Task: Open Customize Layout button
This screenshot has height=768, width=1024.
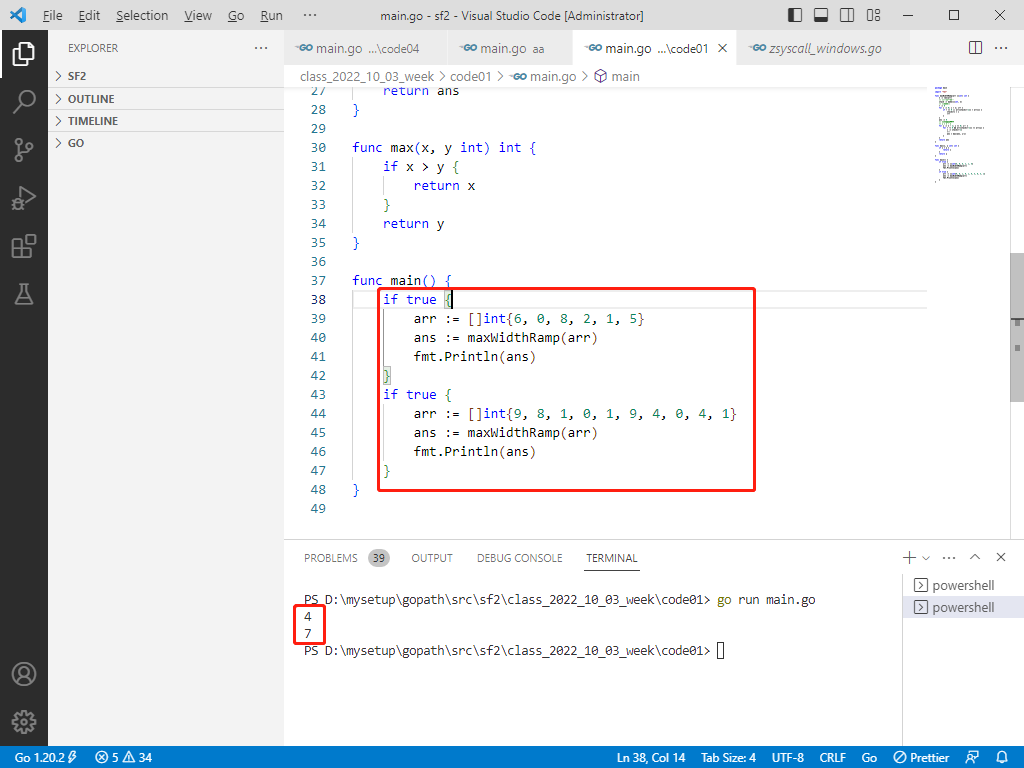Action: [873, 15]
